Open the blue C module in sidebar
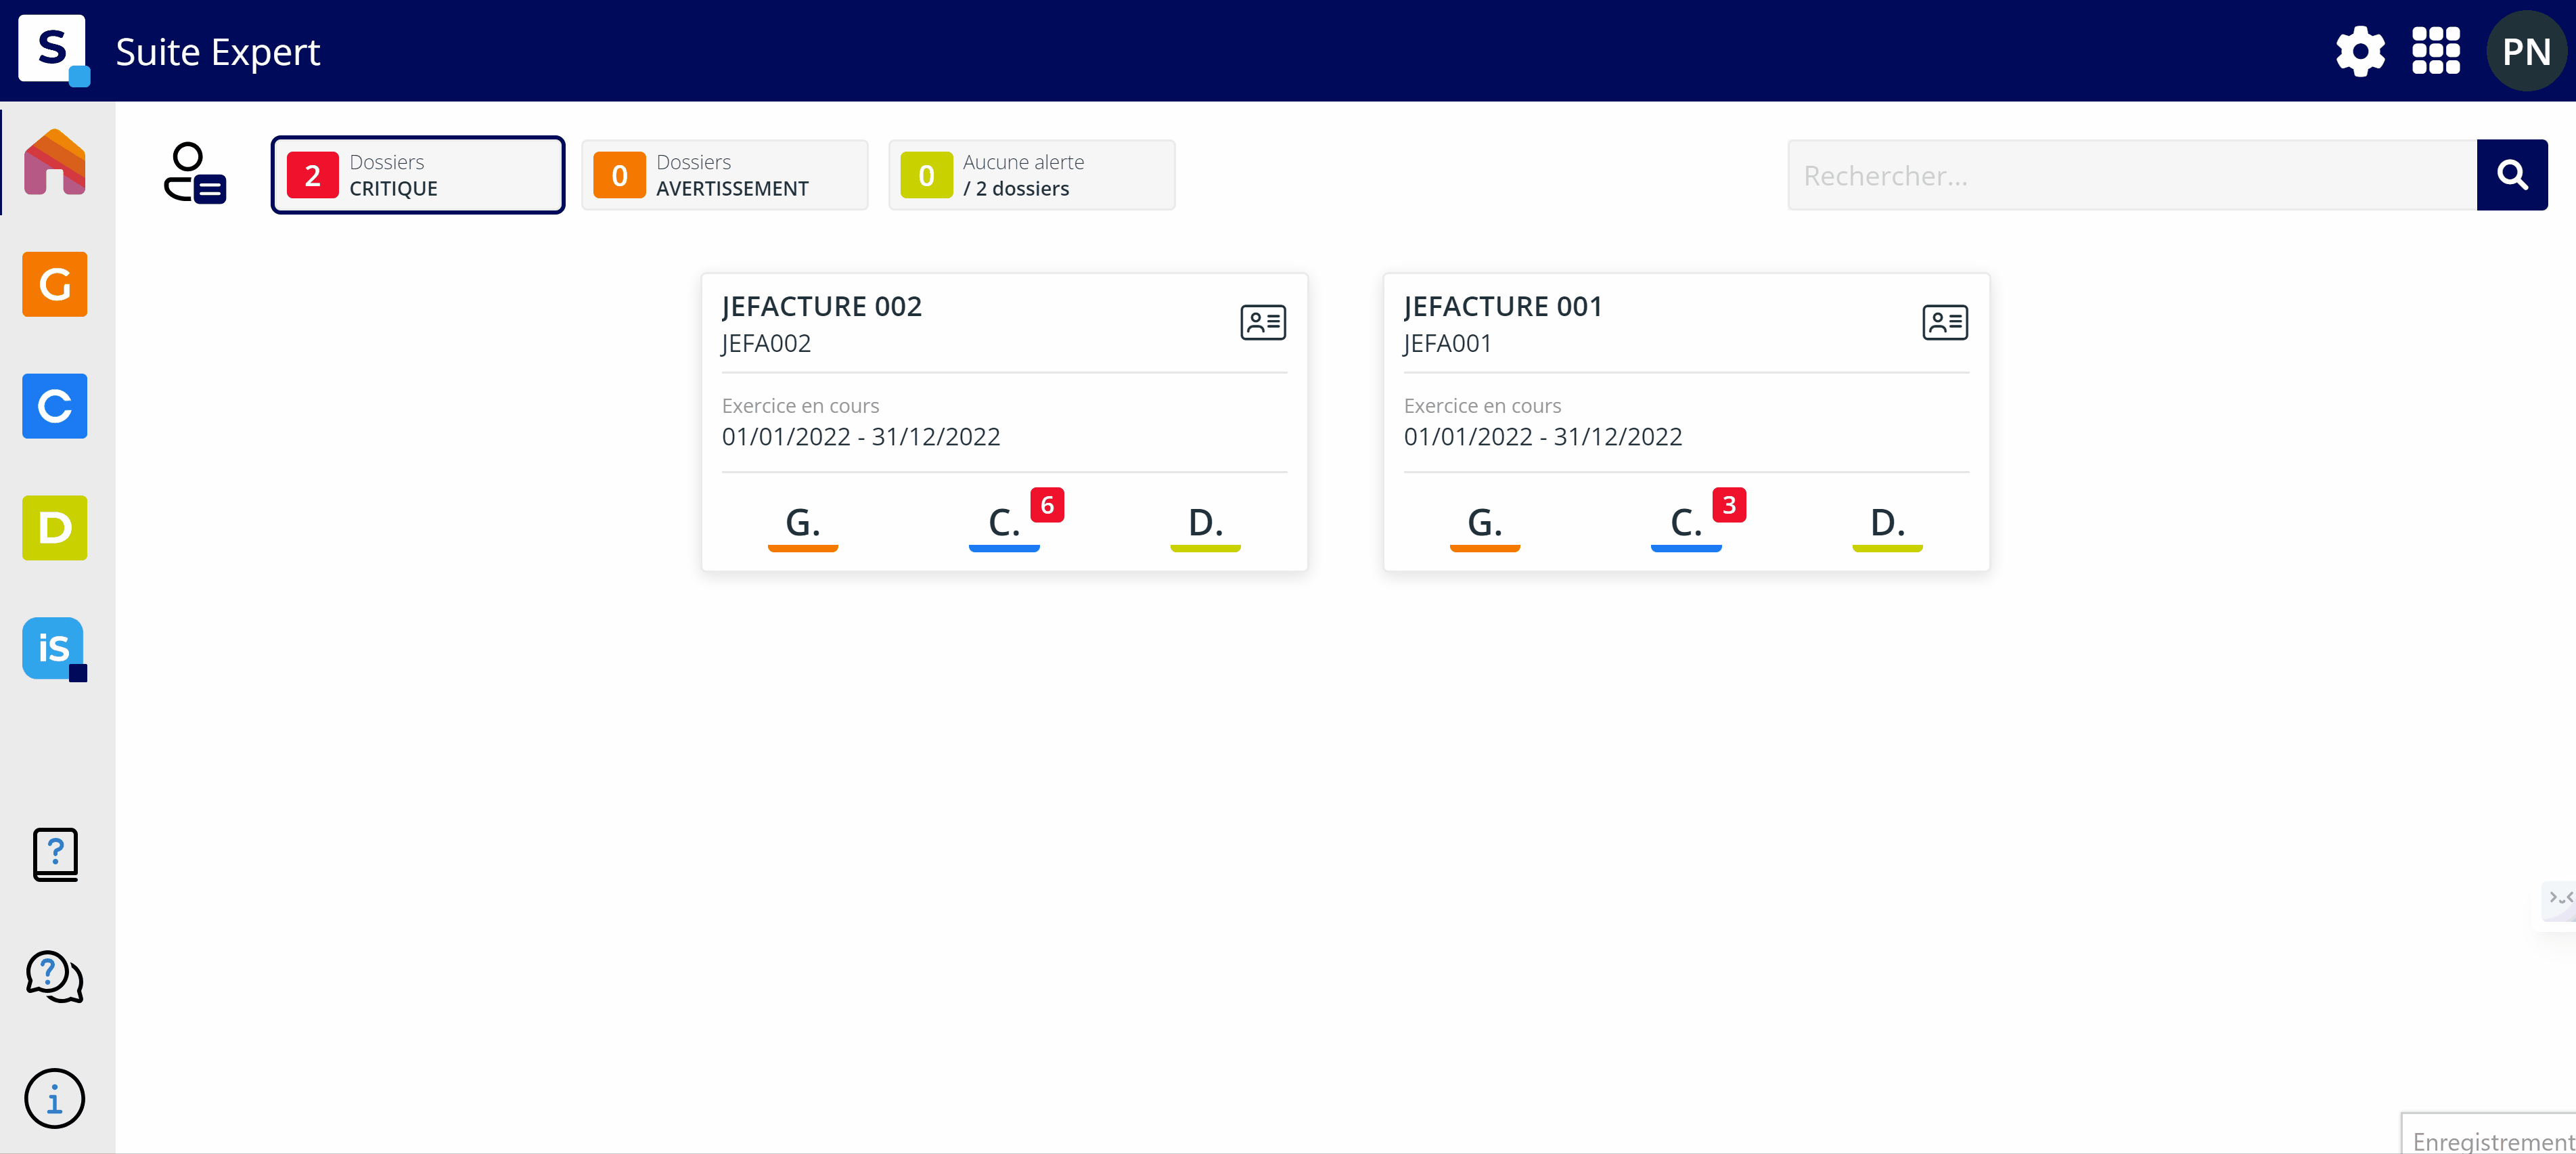Screen dimensions: 2576x1154 coord(55,406)
